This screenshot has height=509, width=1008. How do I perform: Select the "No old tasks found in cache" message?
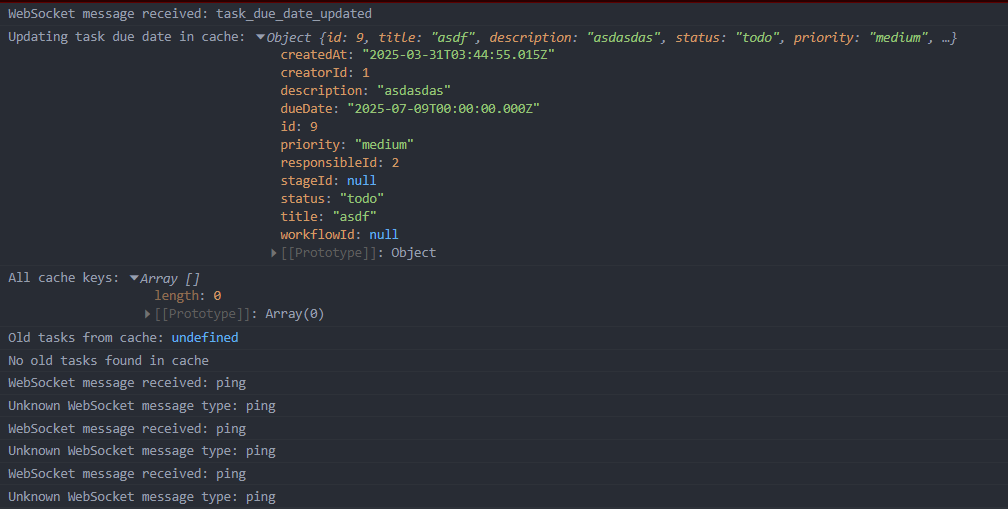click(108, 360)
